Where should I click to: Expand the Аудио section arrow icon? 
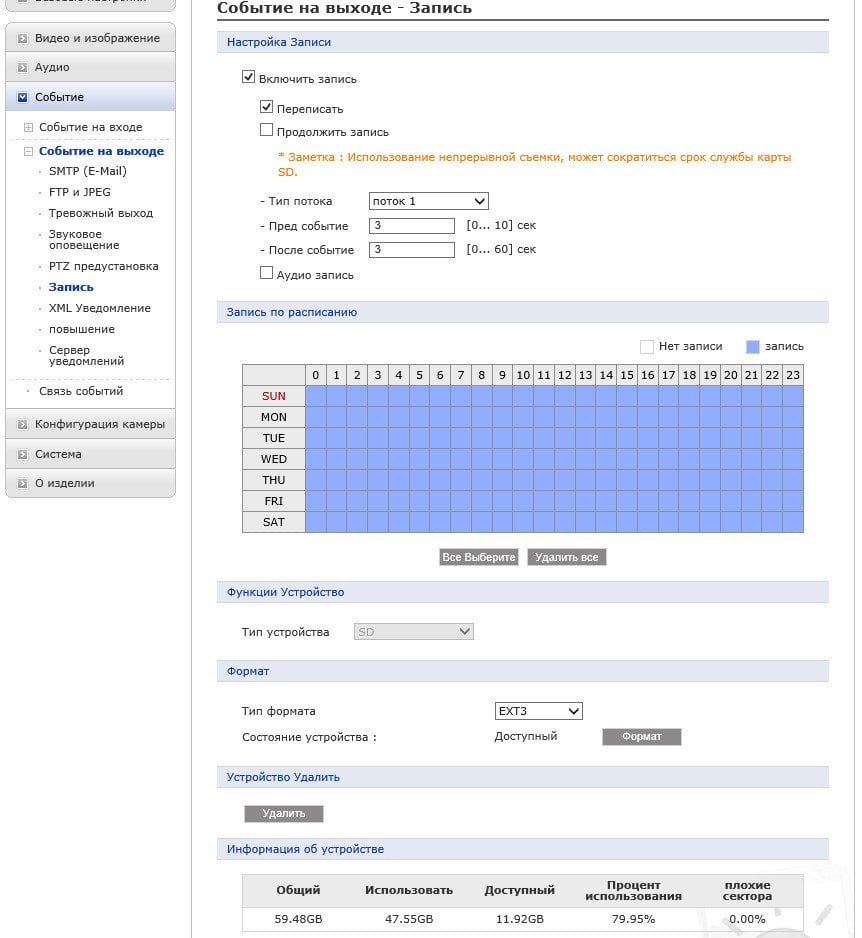22,68
